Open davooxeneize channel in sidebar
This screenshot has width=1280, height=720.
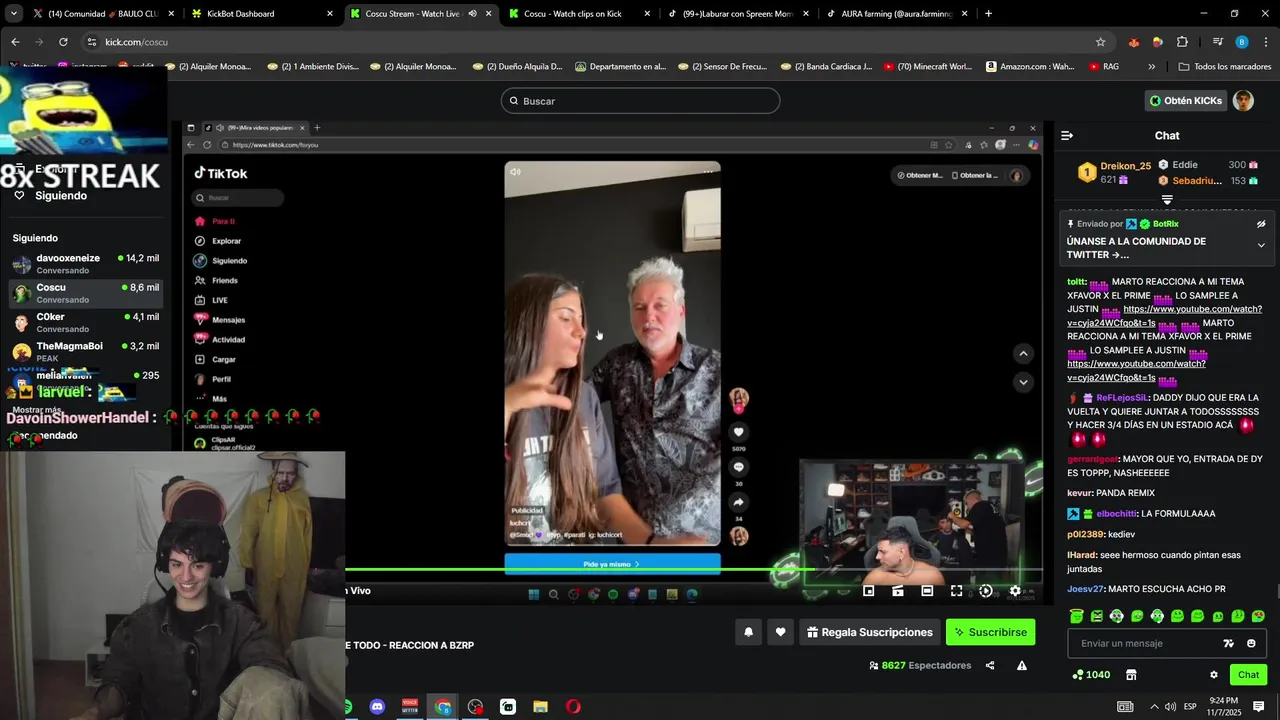[x=86, y=264]
